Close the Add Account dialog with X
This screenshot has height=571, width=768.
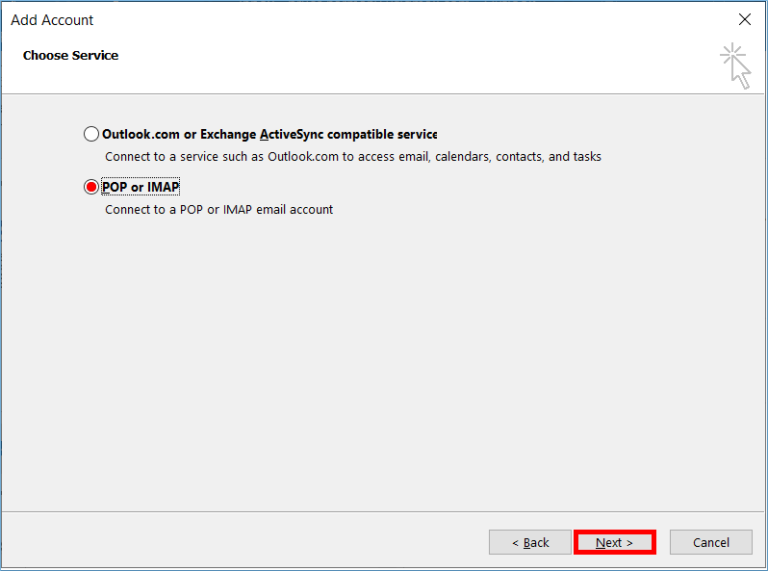[744, 19]
